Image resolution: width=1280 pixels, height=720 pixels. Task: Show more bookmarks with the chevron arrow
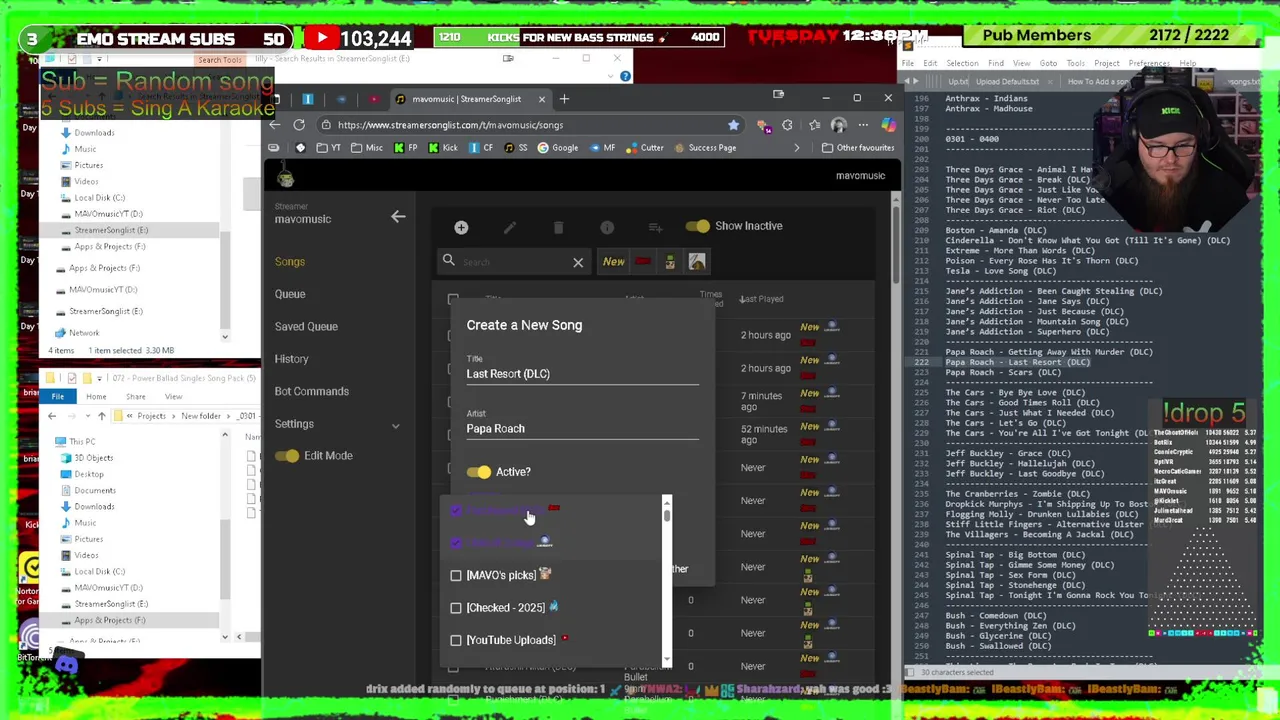797,148
